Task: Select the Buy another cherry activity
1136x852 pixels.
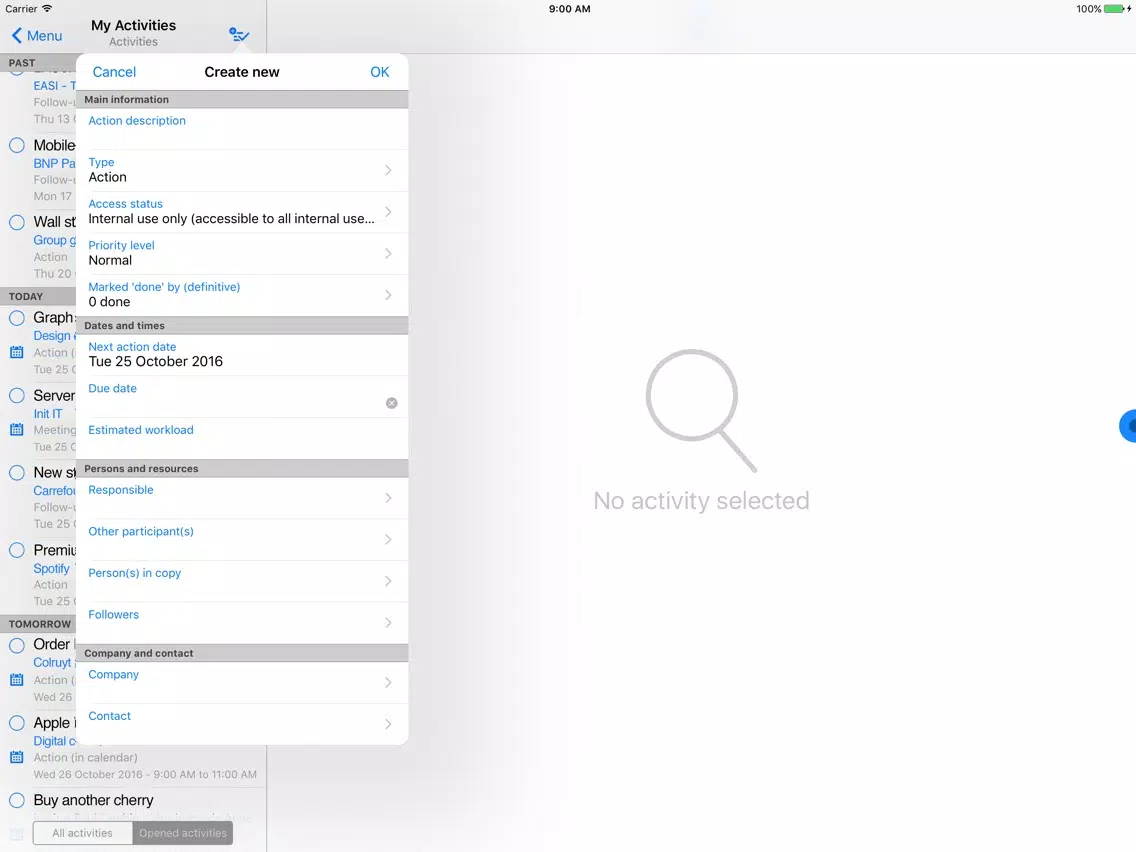Action: pos(93,800)
